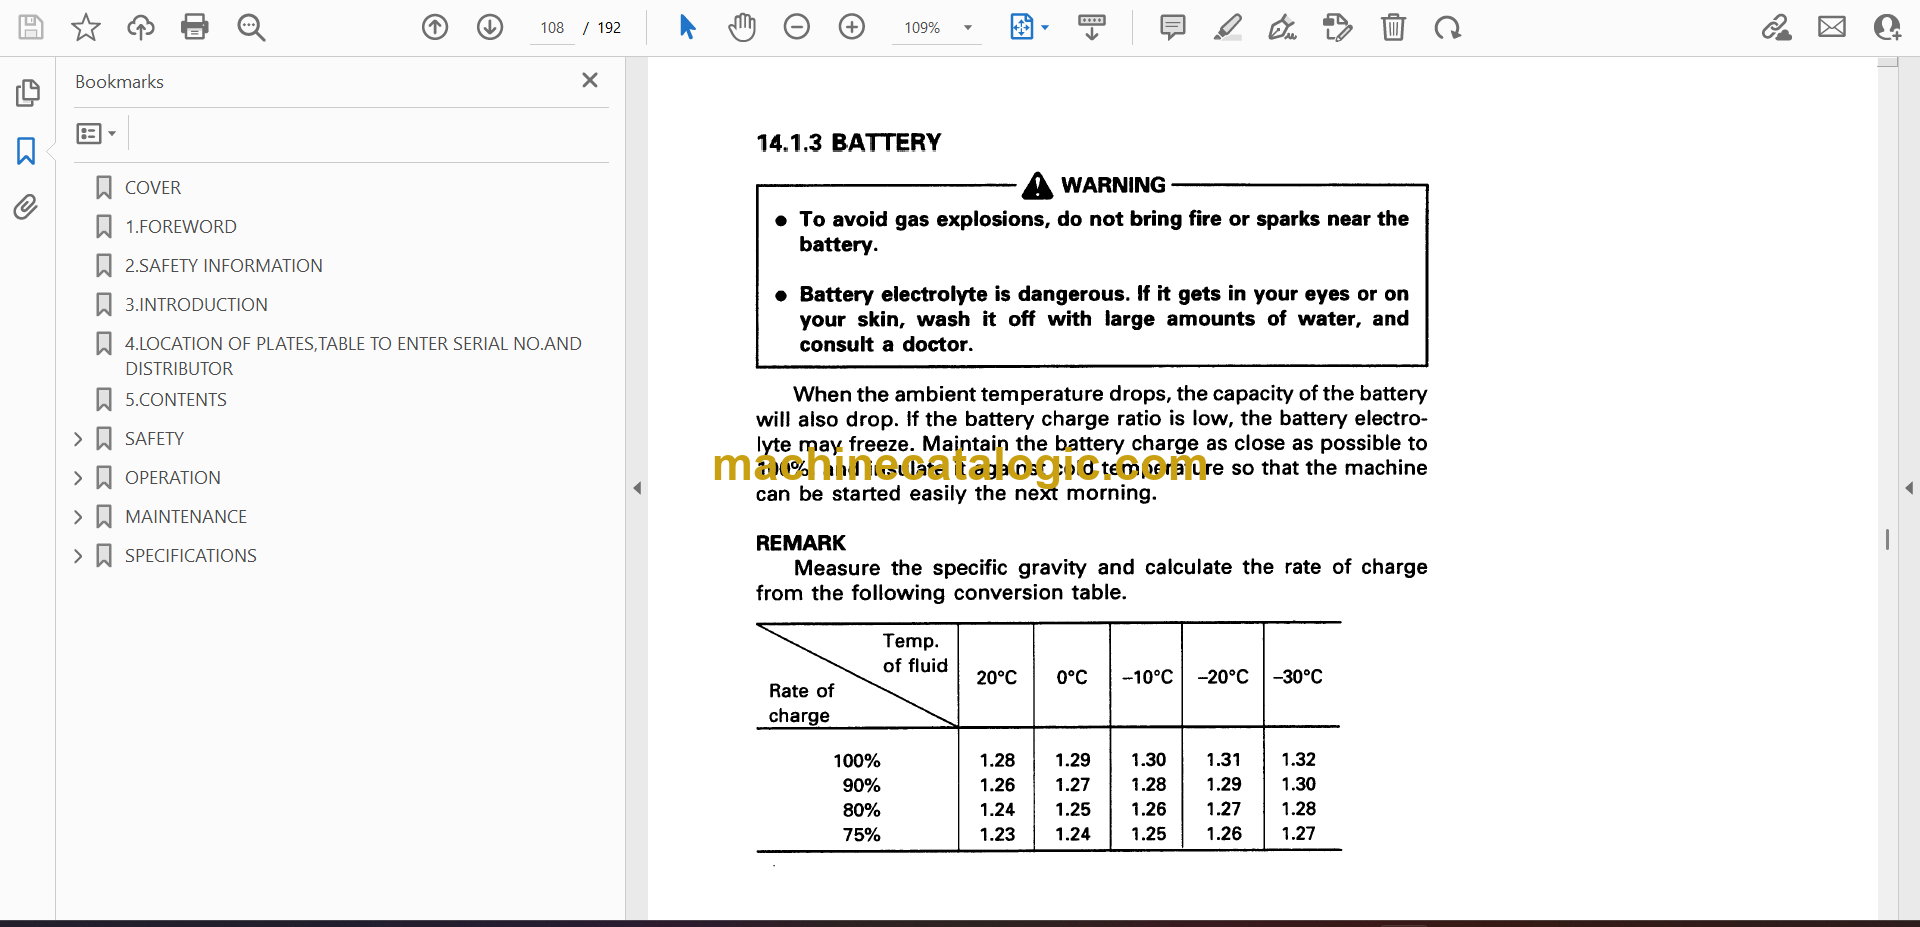
Task: Click the Save file icon
Action: coord(31,27)
